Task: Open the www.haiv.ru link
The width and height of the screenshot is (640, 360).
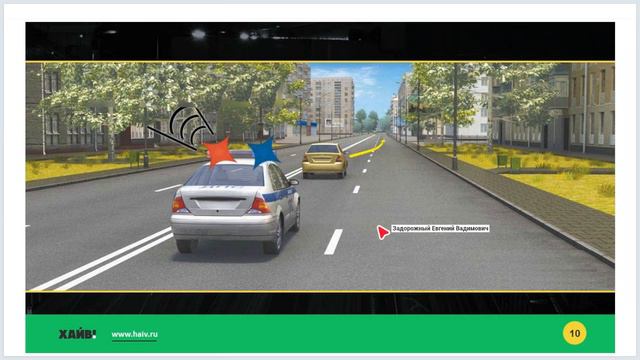Action: 134,334
